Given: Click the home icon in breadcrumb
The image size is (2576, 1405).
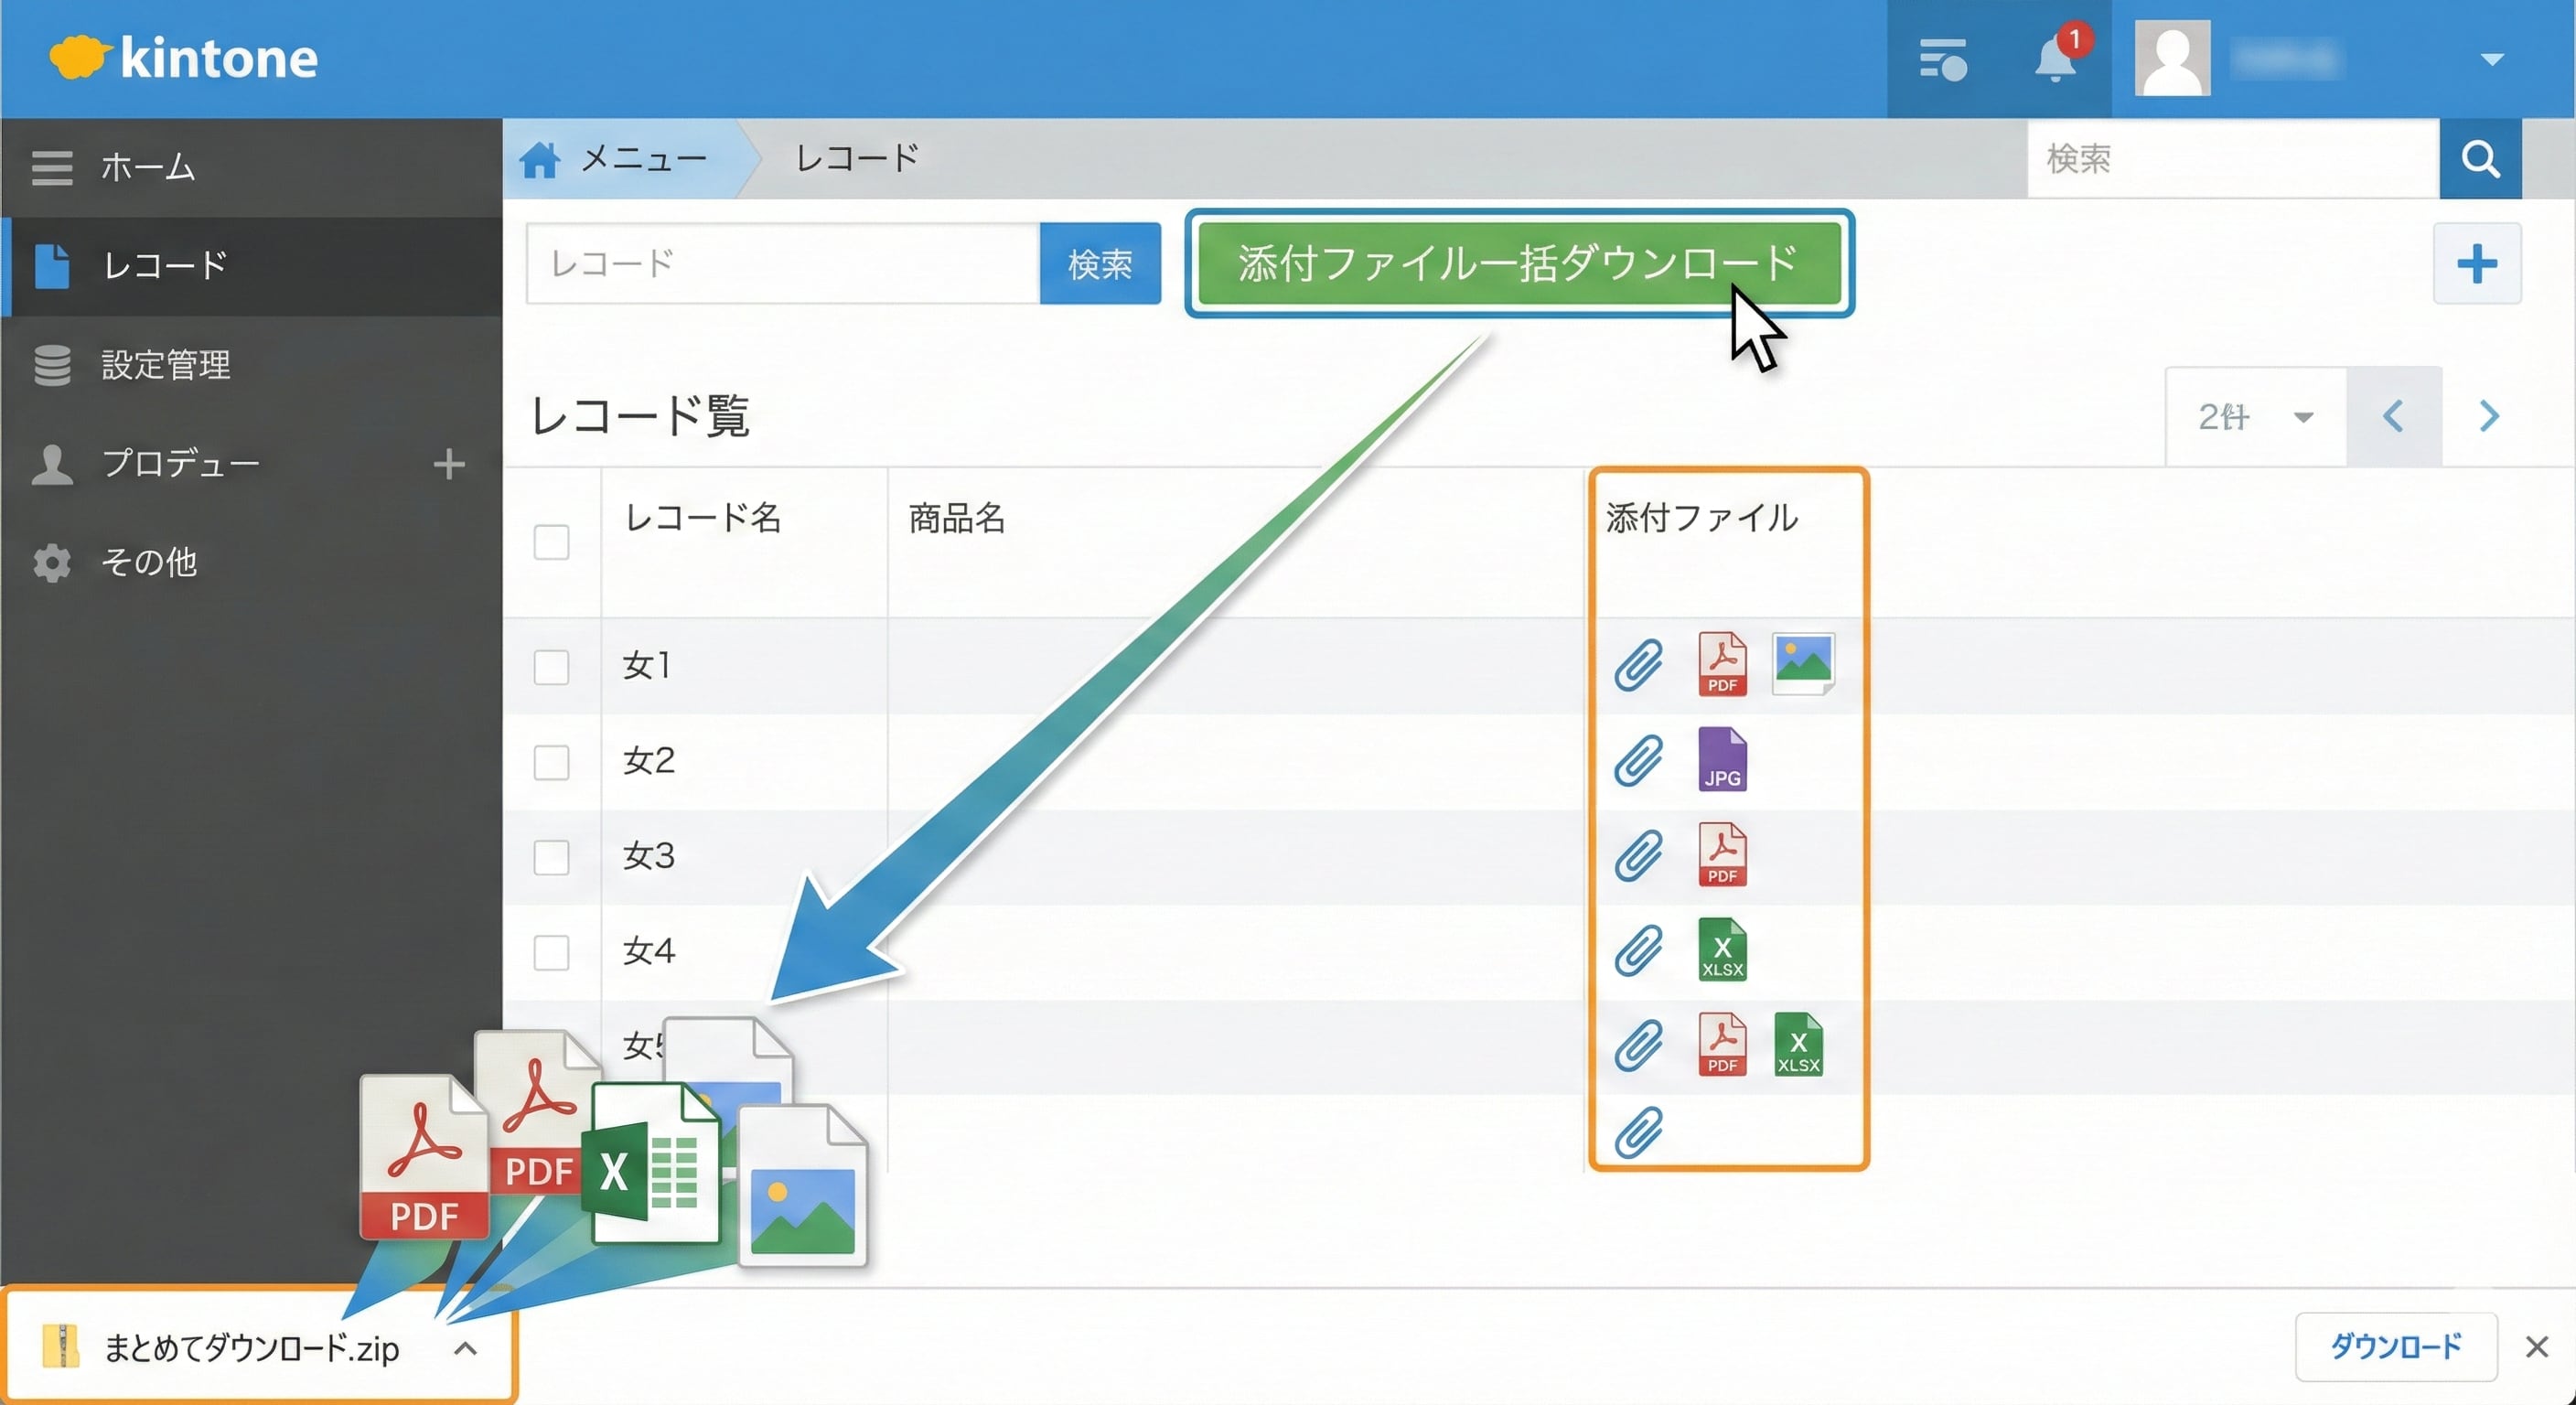Looking at the screenshot, I should [540, 159].
